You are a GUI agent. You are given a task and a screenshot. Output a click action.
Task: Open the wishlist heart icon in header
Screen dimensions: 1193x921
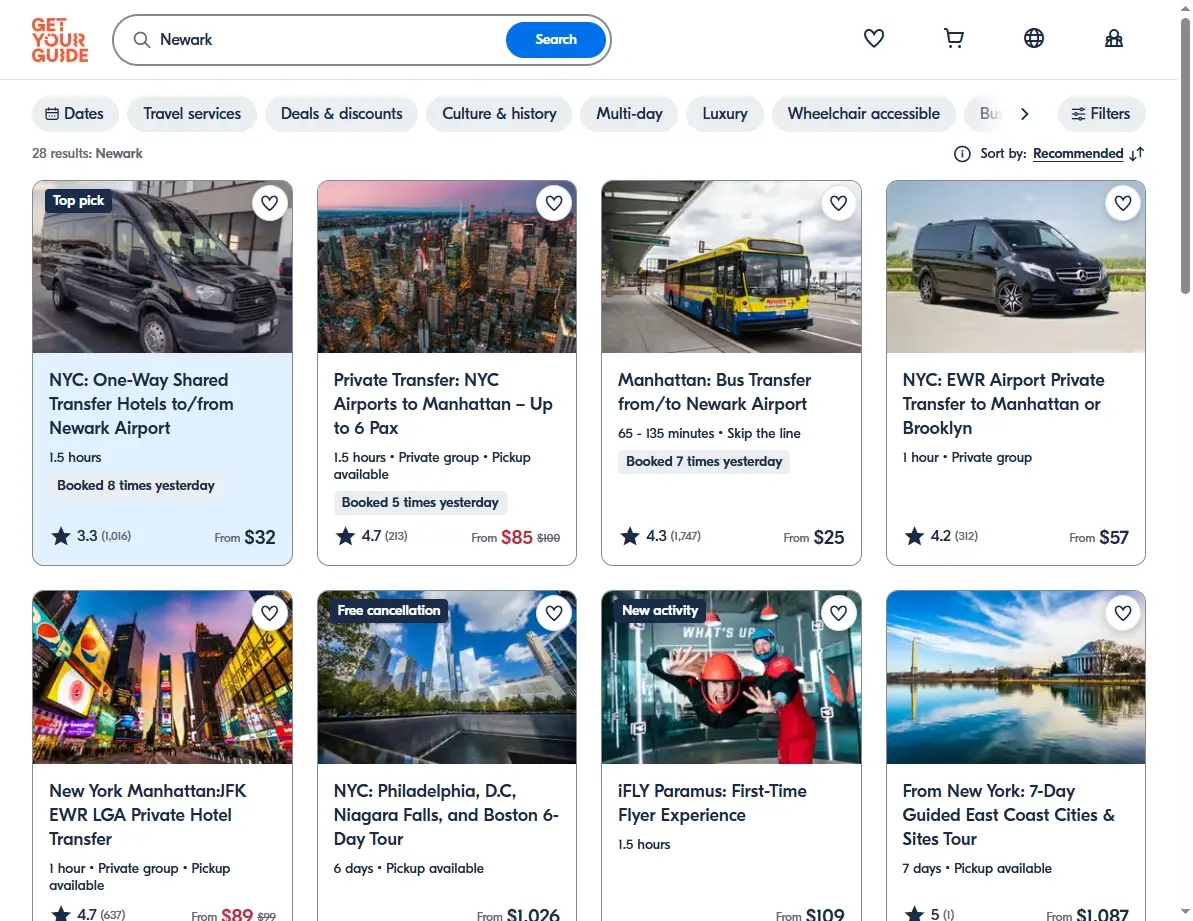(x=873, y=38)
